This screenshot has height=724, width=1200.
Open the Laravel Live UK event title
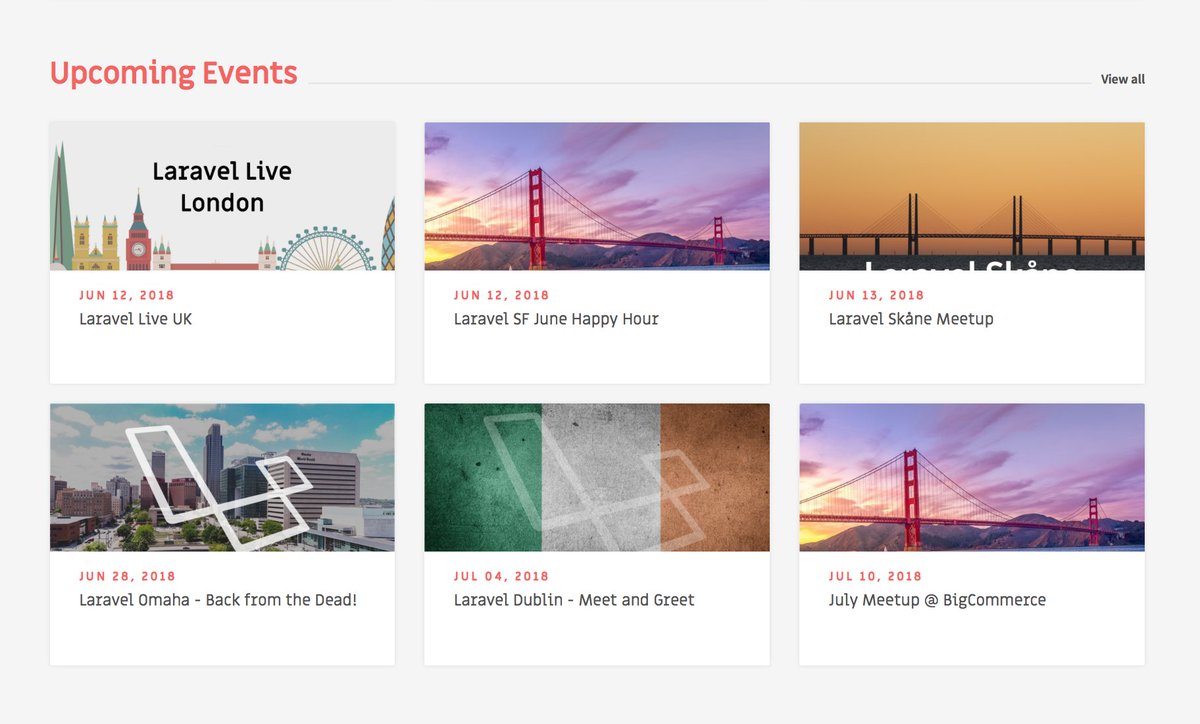(x=135, y=319)
